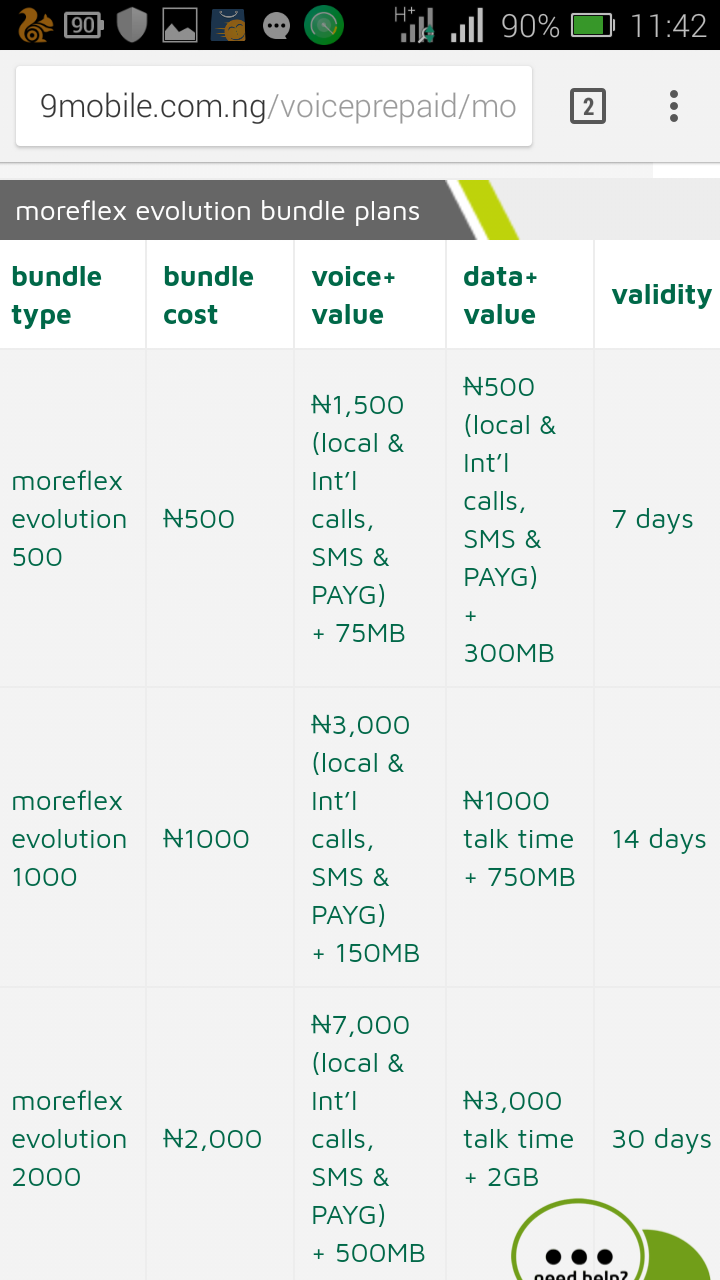Select the data+ value column header
This screenshot has height=1280, width=720.
coord(500,295)
